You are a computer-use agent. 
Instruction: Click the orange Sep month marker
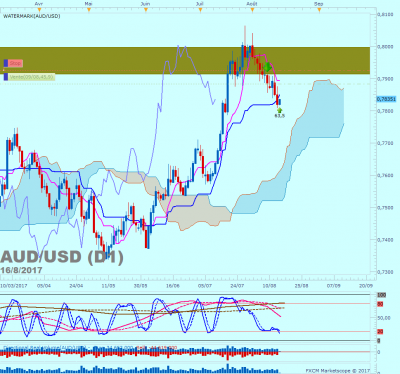tap(319, 10)
